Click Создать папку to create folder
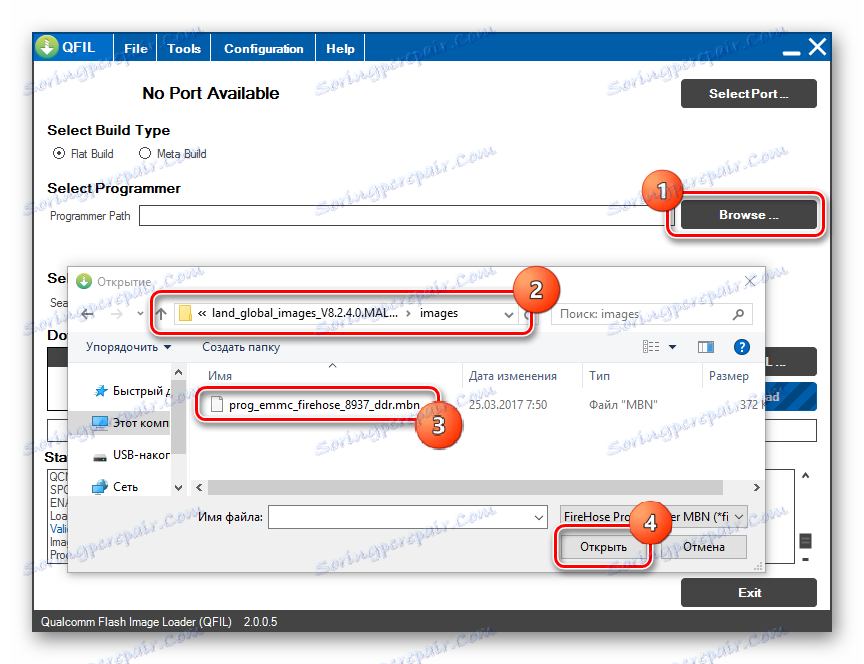The height and width of the screenshot is (664, 864). pos(241,347)
